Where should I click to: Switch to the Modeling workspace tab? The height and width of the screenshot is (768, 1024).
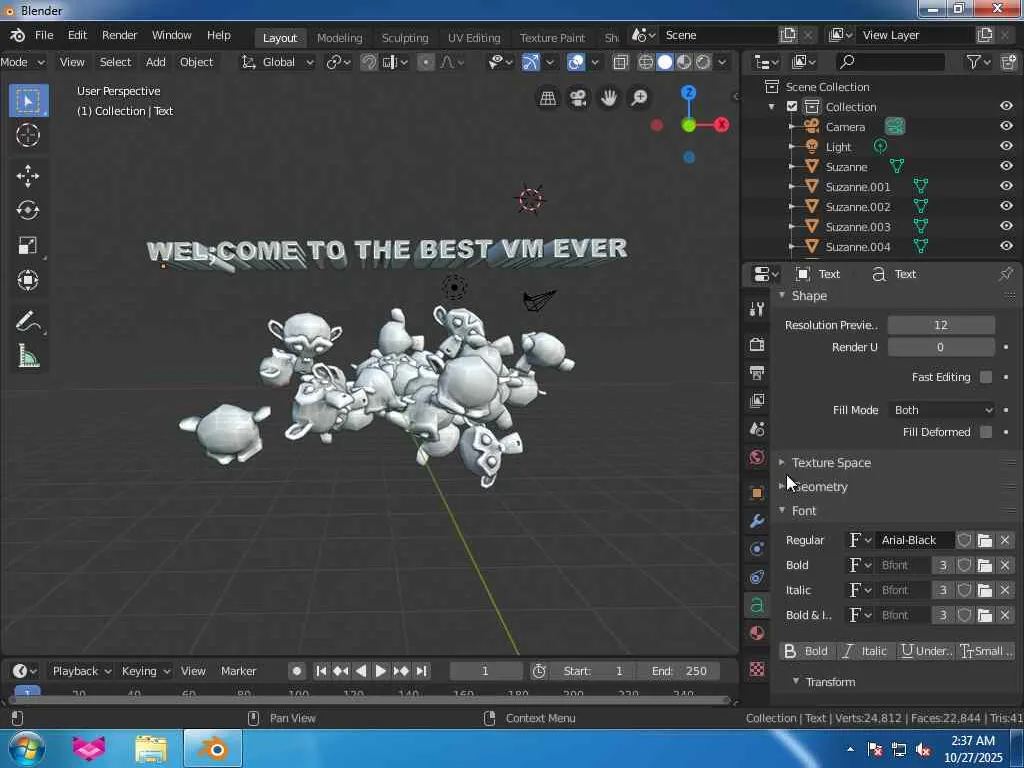pyautogui.click(x=340, y=38)
